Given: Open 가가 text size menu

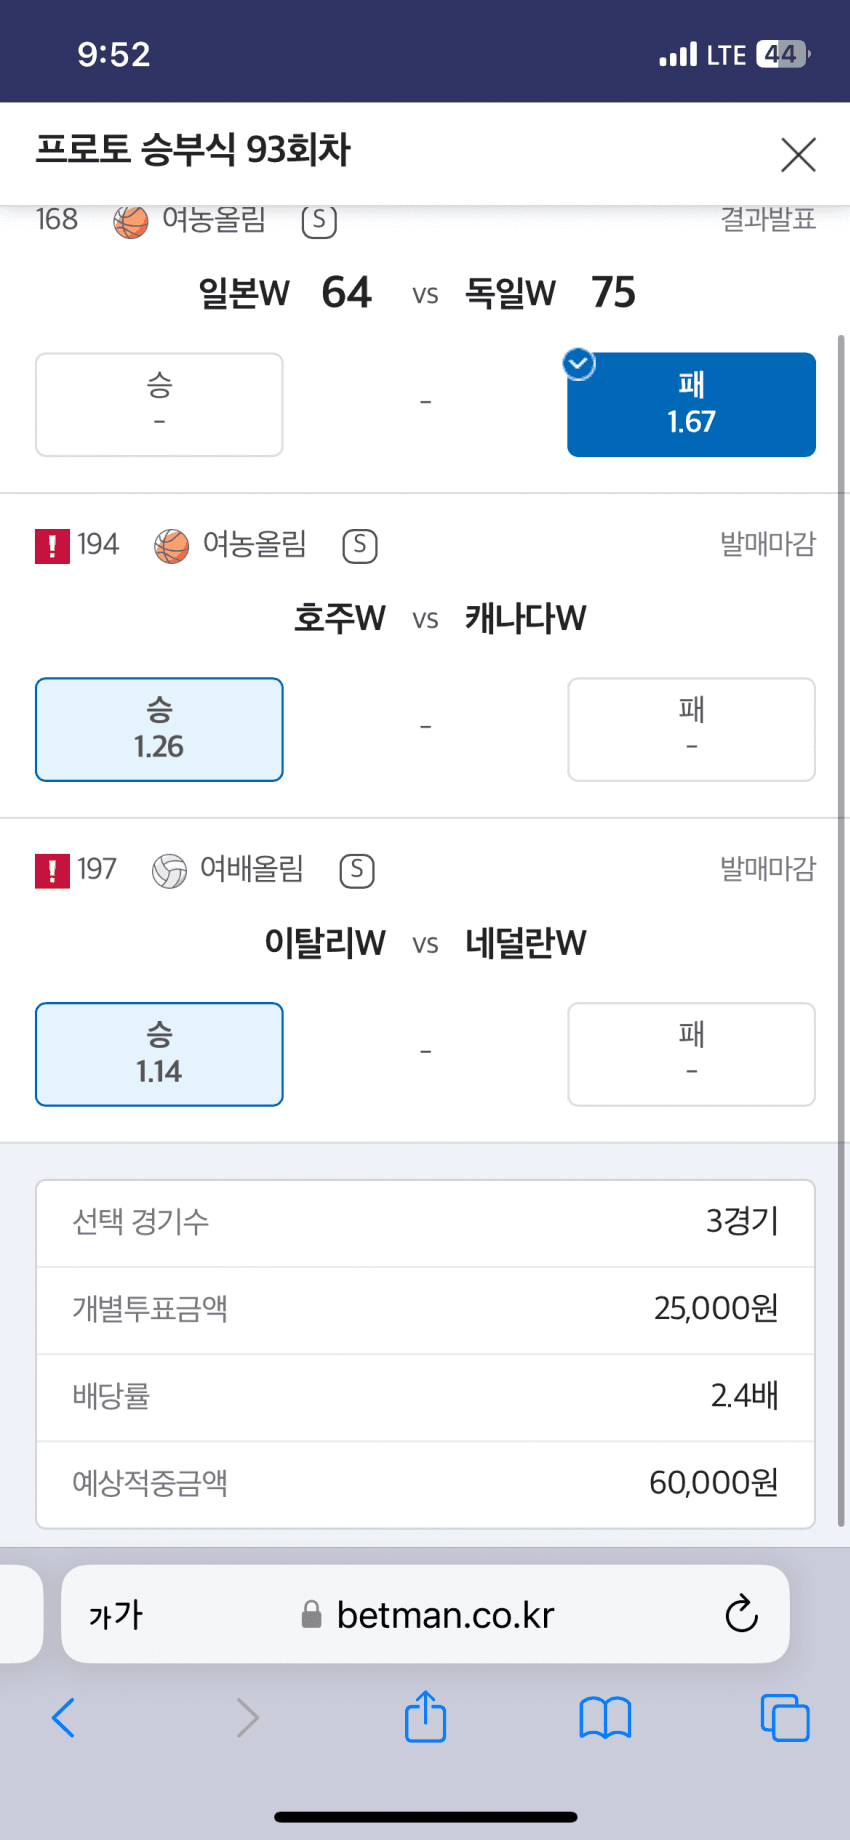Looking at the screenshot, I should (x=116, y=1614).
